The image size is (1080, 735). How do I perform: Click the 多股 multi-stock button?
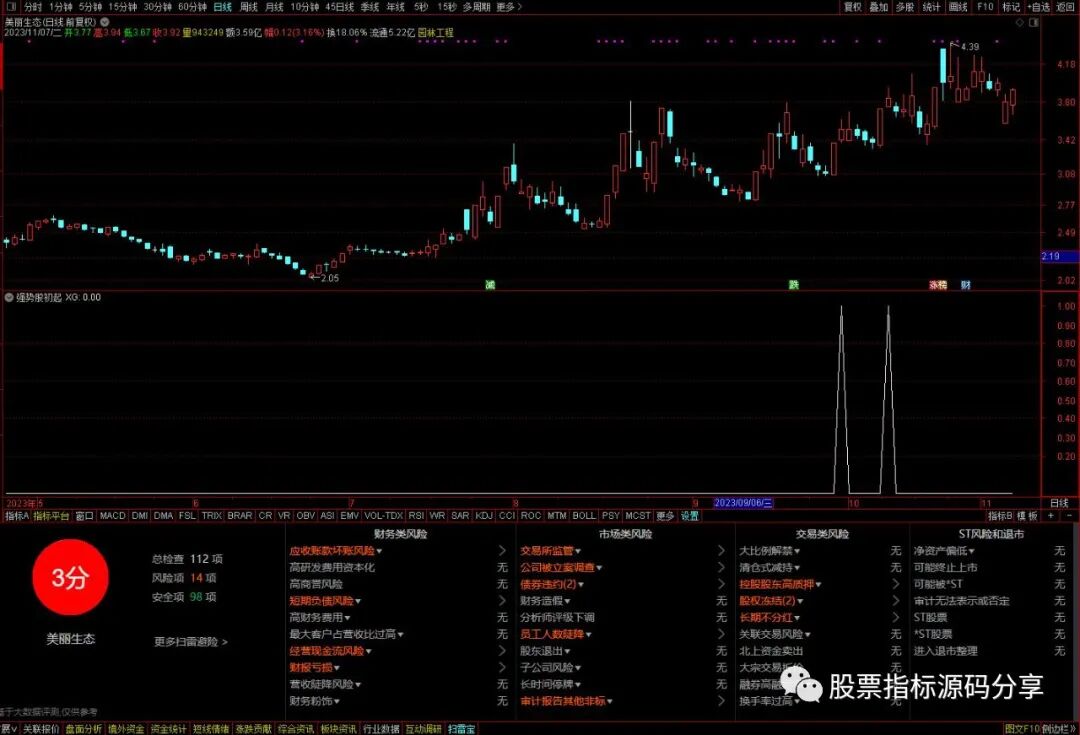pyautogui.click(x=904, y=7)
